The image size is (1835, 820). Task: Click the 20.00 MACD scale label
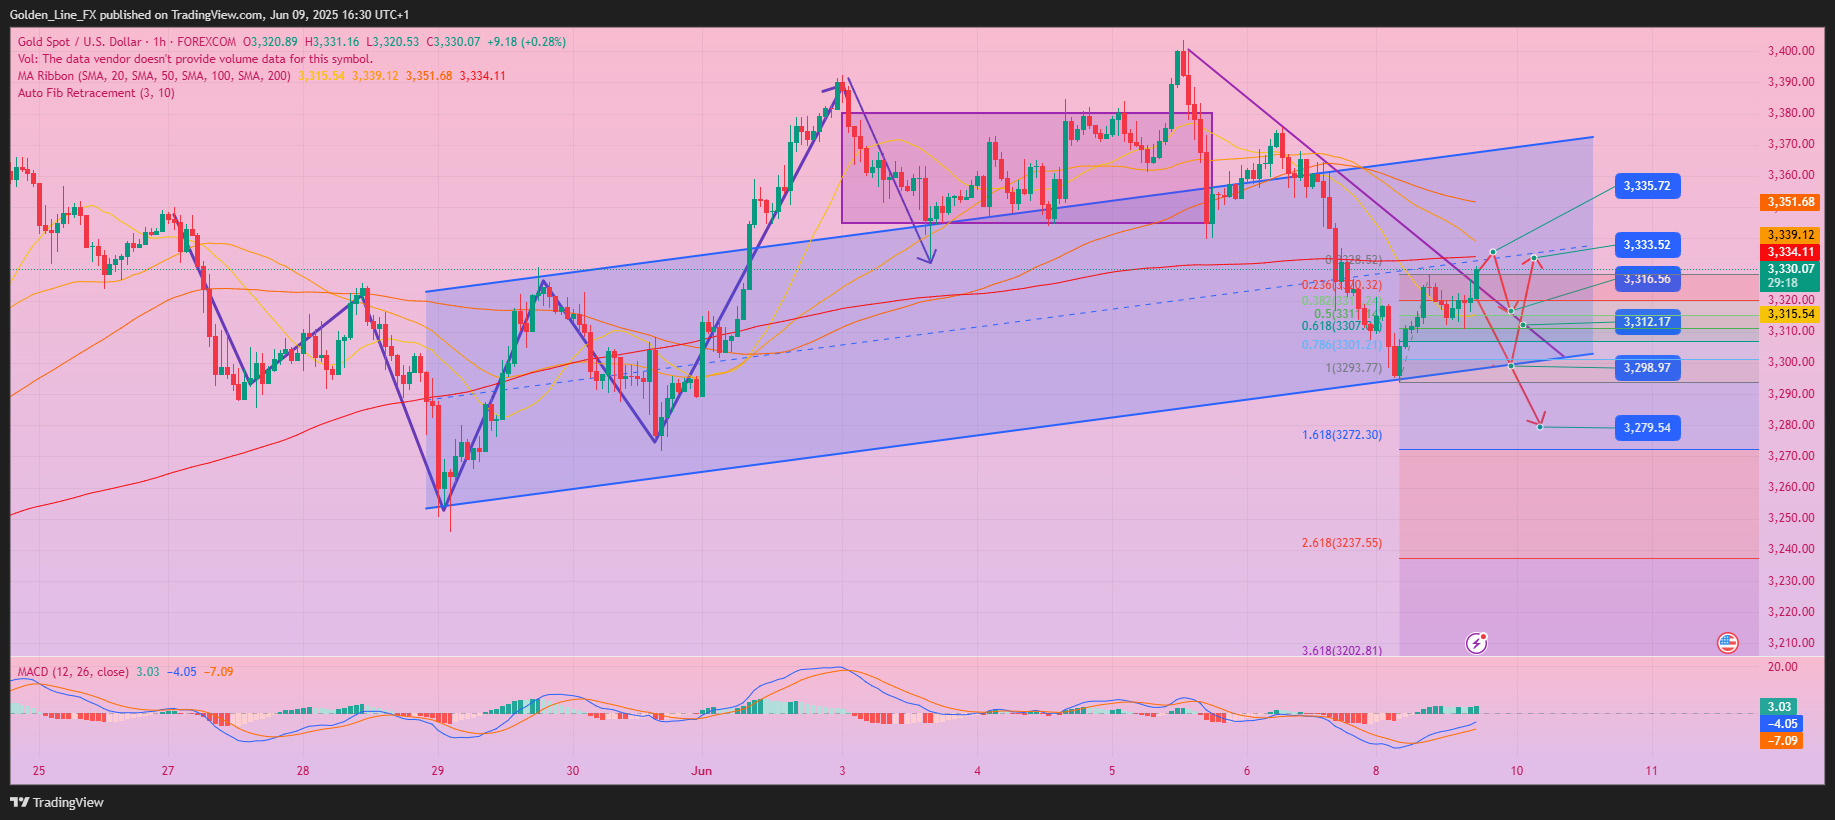pyautogui.click(x=1783, y=667)
